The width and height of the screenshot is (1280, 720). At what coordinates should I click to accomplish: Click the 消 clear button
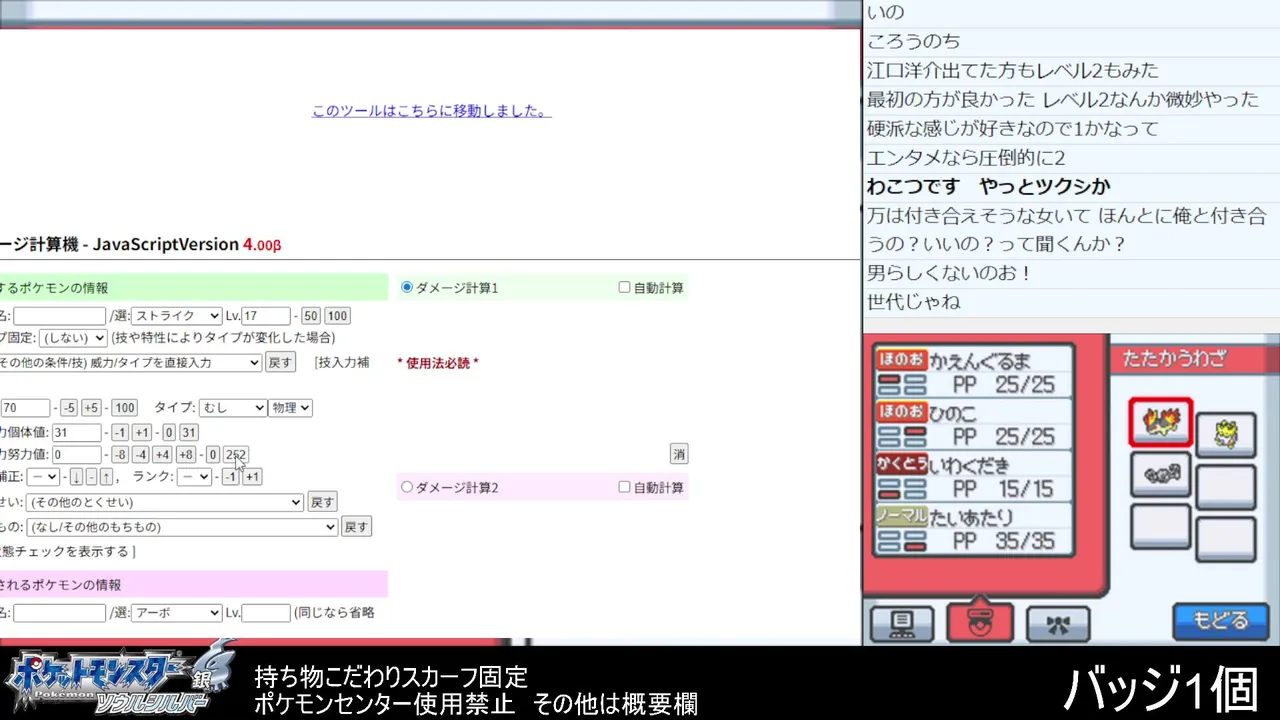679,454
